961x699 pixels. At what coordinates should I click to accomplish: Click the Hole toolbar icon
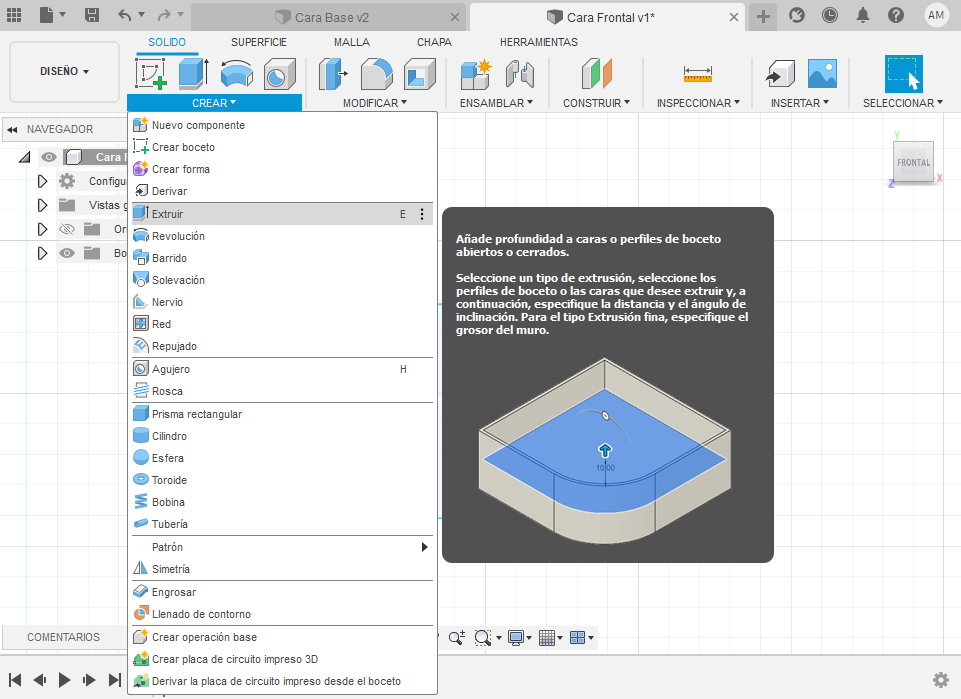(x=279, y=74)
